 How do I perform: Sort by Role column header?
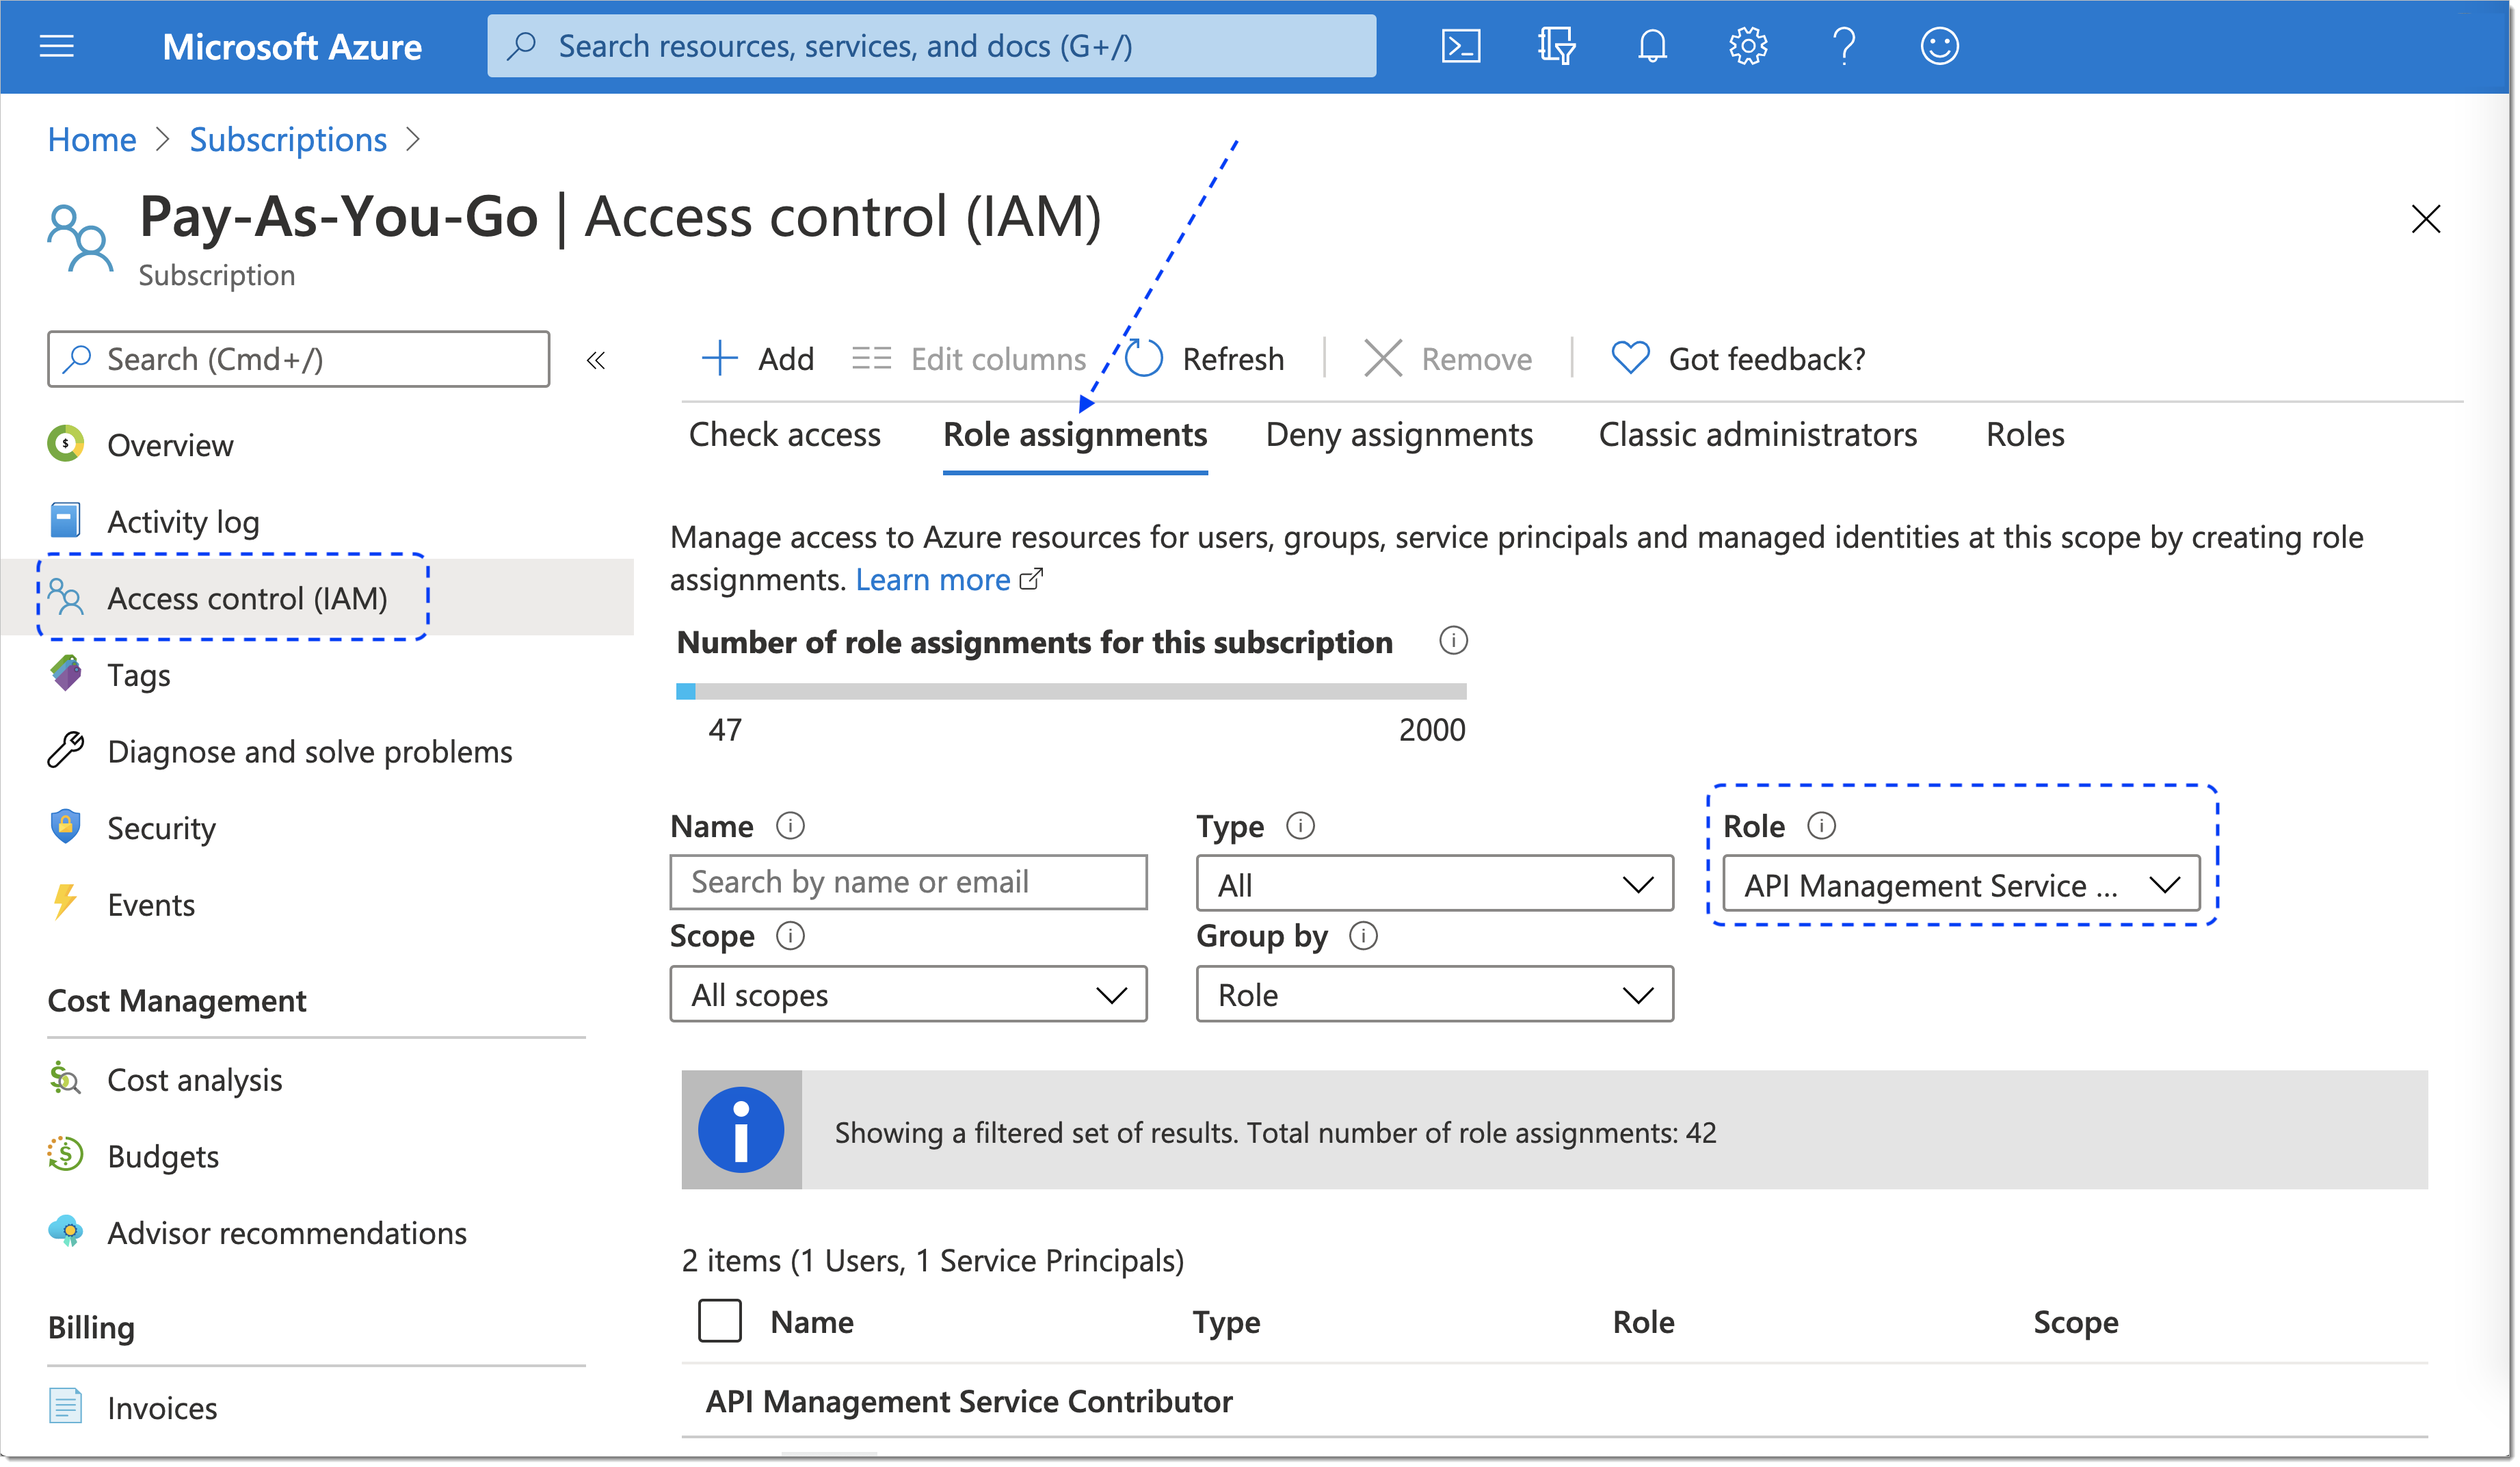[1643, 1322]
